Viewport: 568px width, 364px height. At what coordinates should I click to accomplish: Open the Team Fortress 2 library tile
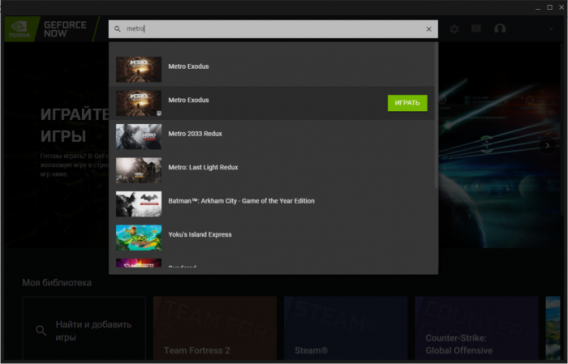215,329
